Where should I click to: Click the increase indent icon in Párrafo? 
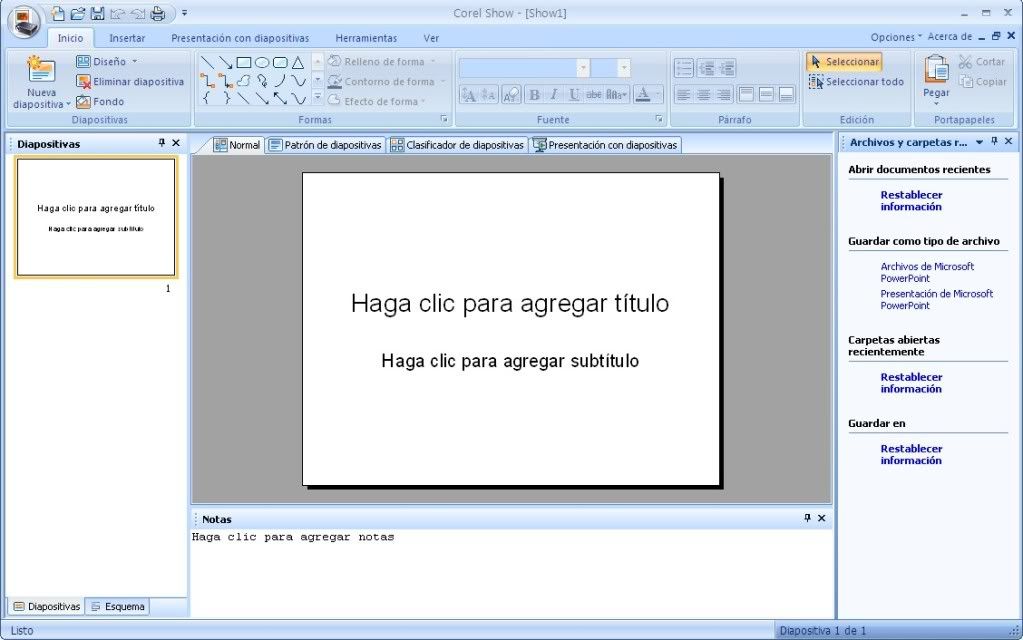[726, 68]
